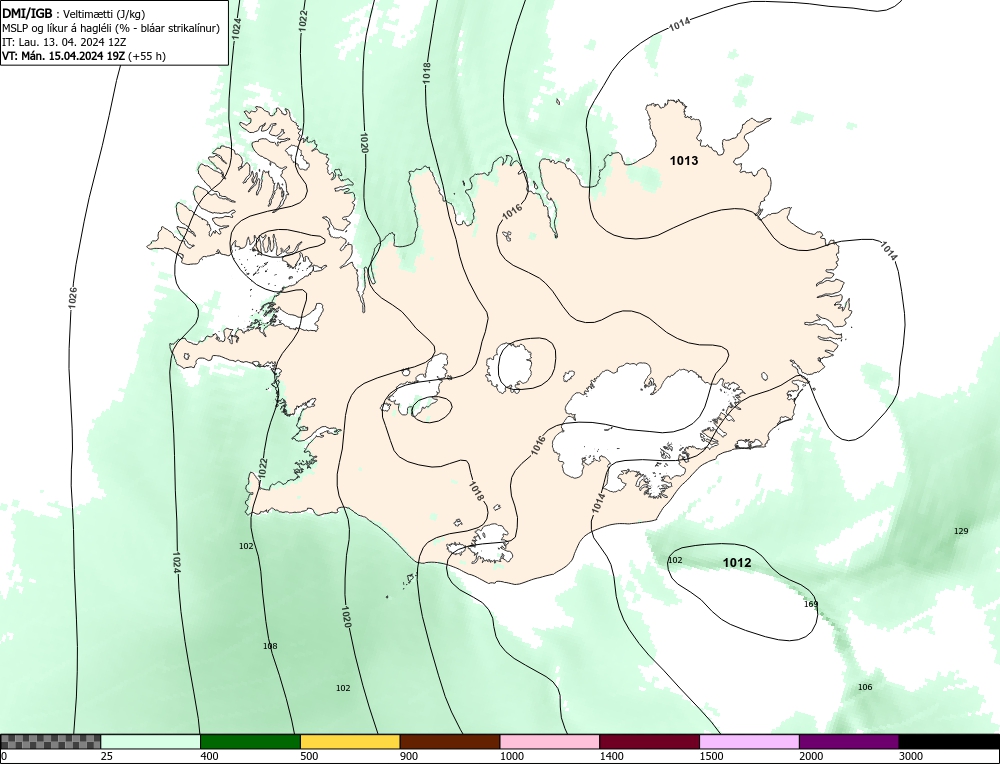This screenshot has height=764, width=1000.
Task: Click legend tick label 3000
Action: (x=911, y=756)
